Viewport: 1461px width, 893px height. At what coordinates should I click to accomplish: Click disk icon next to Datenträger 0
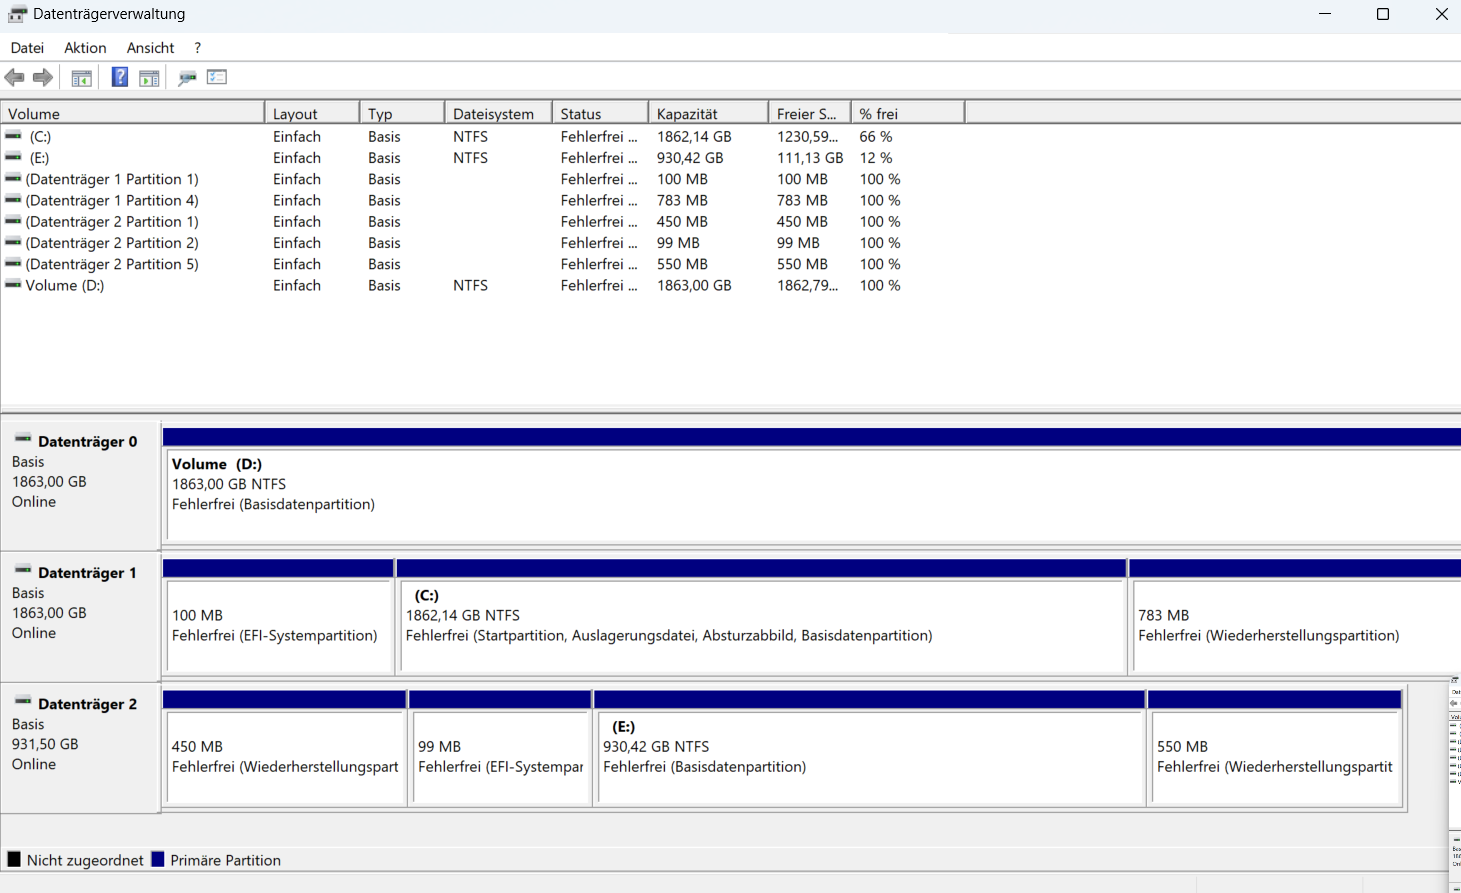coord(23,439)
